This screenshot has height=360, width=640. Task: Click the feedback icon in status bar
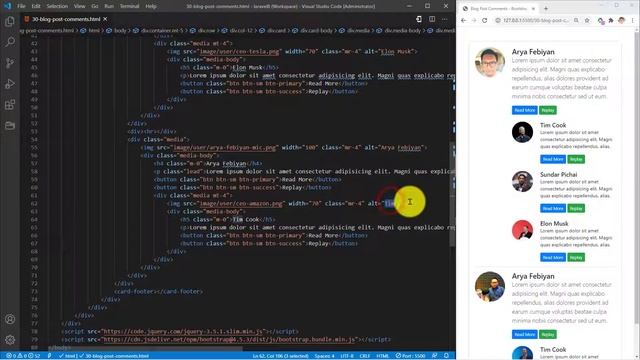tap(434, 356)
